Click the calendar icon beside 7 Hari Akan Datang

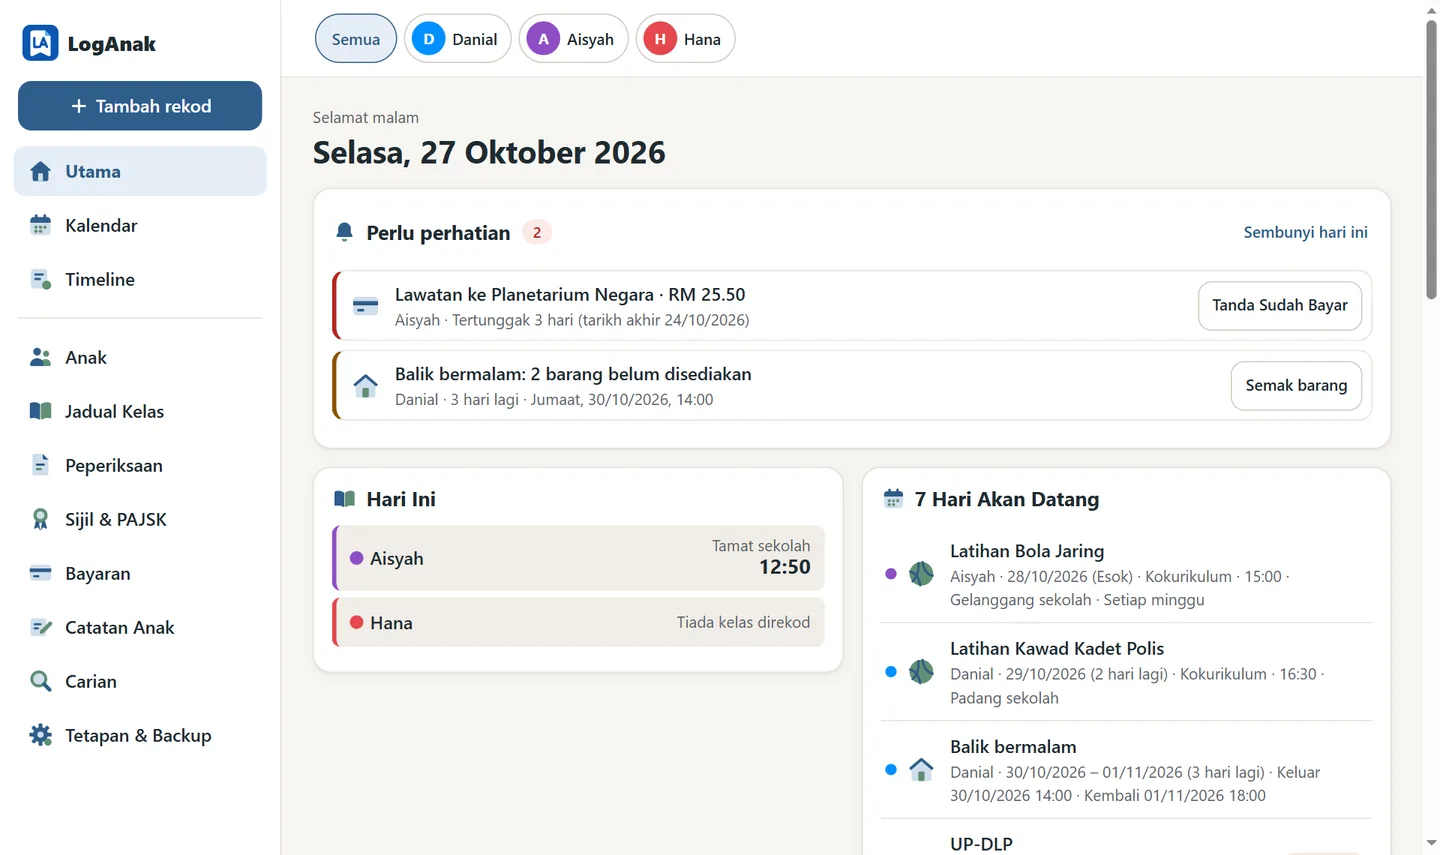893,498
